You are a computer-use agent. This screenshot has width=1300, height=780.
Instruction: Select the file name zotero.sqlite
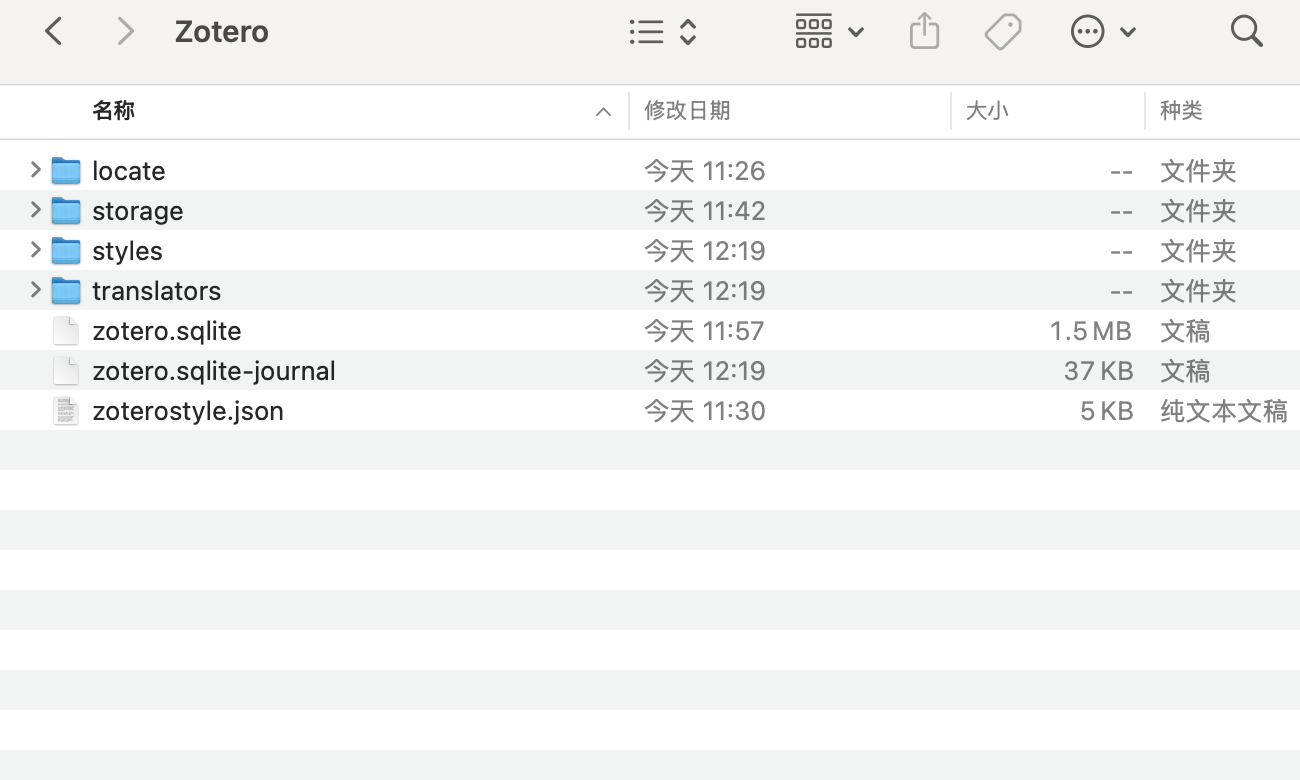(167, 331)
